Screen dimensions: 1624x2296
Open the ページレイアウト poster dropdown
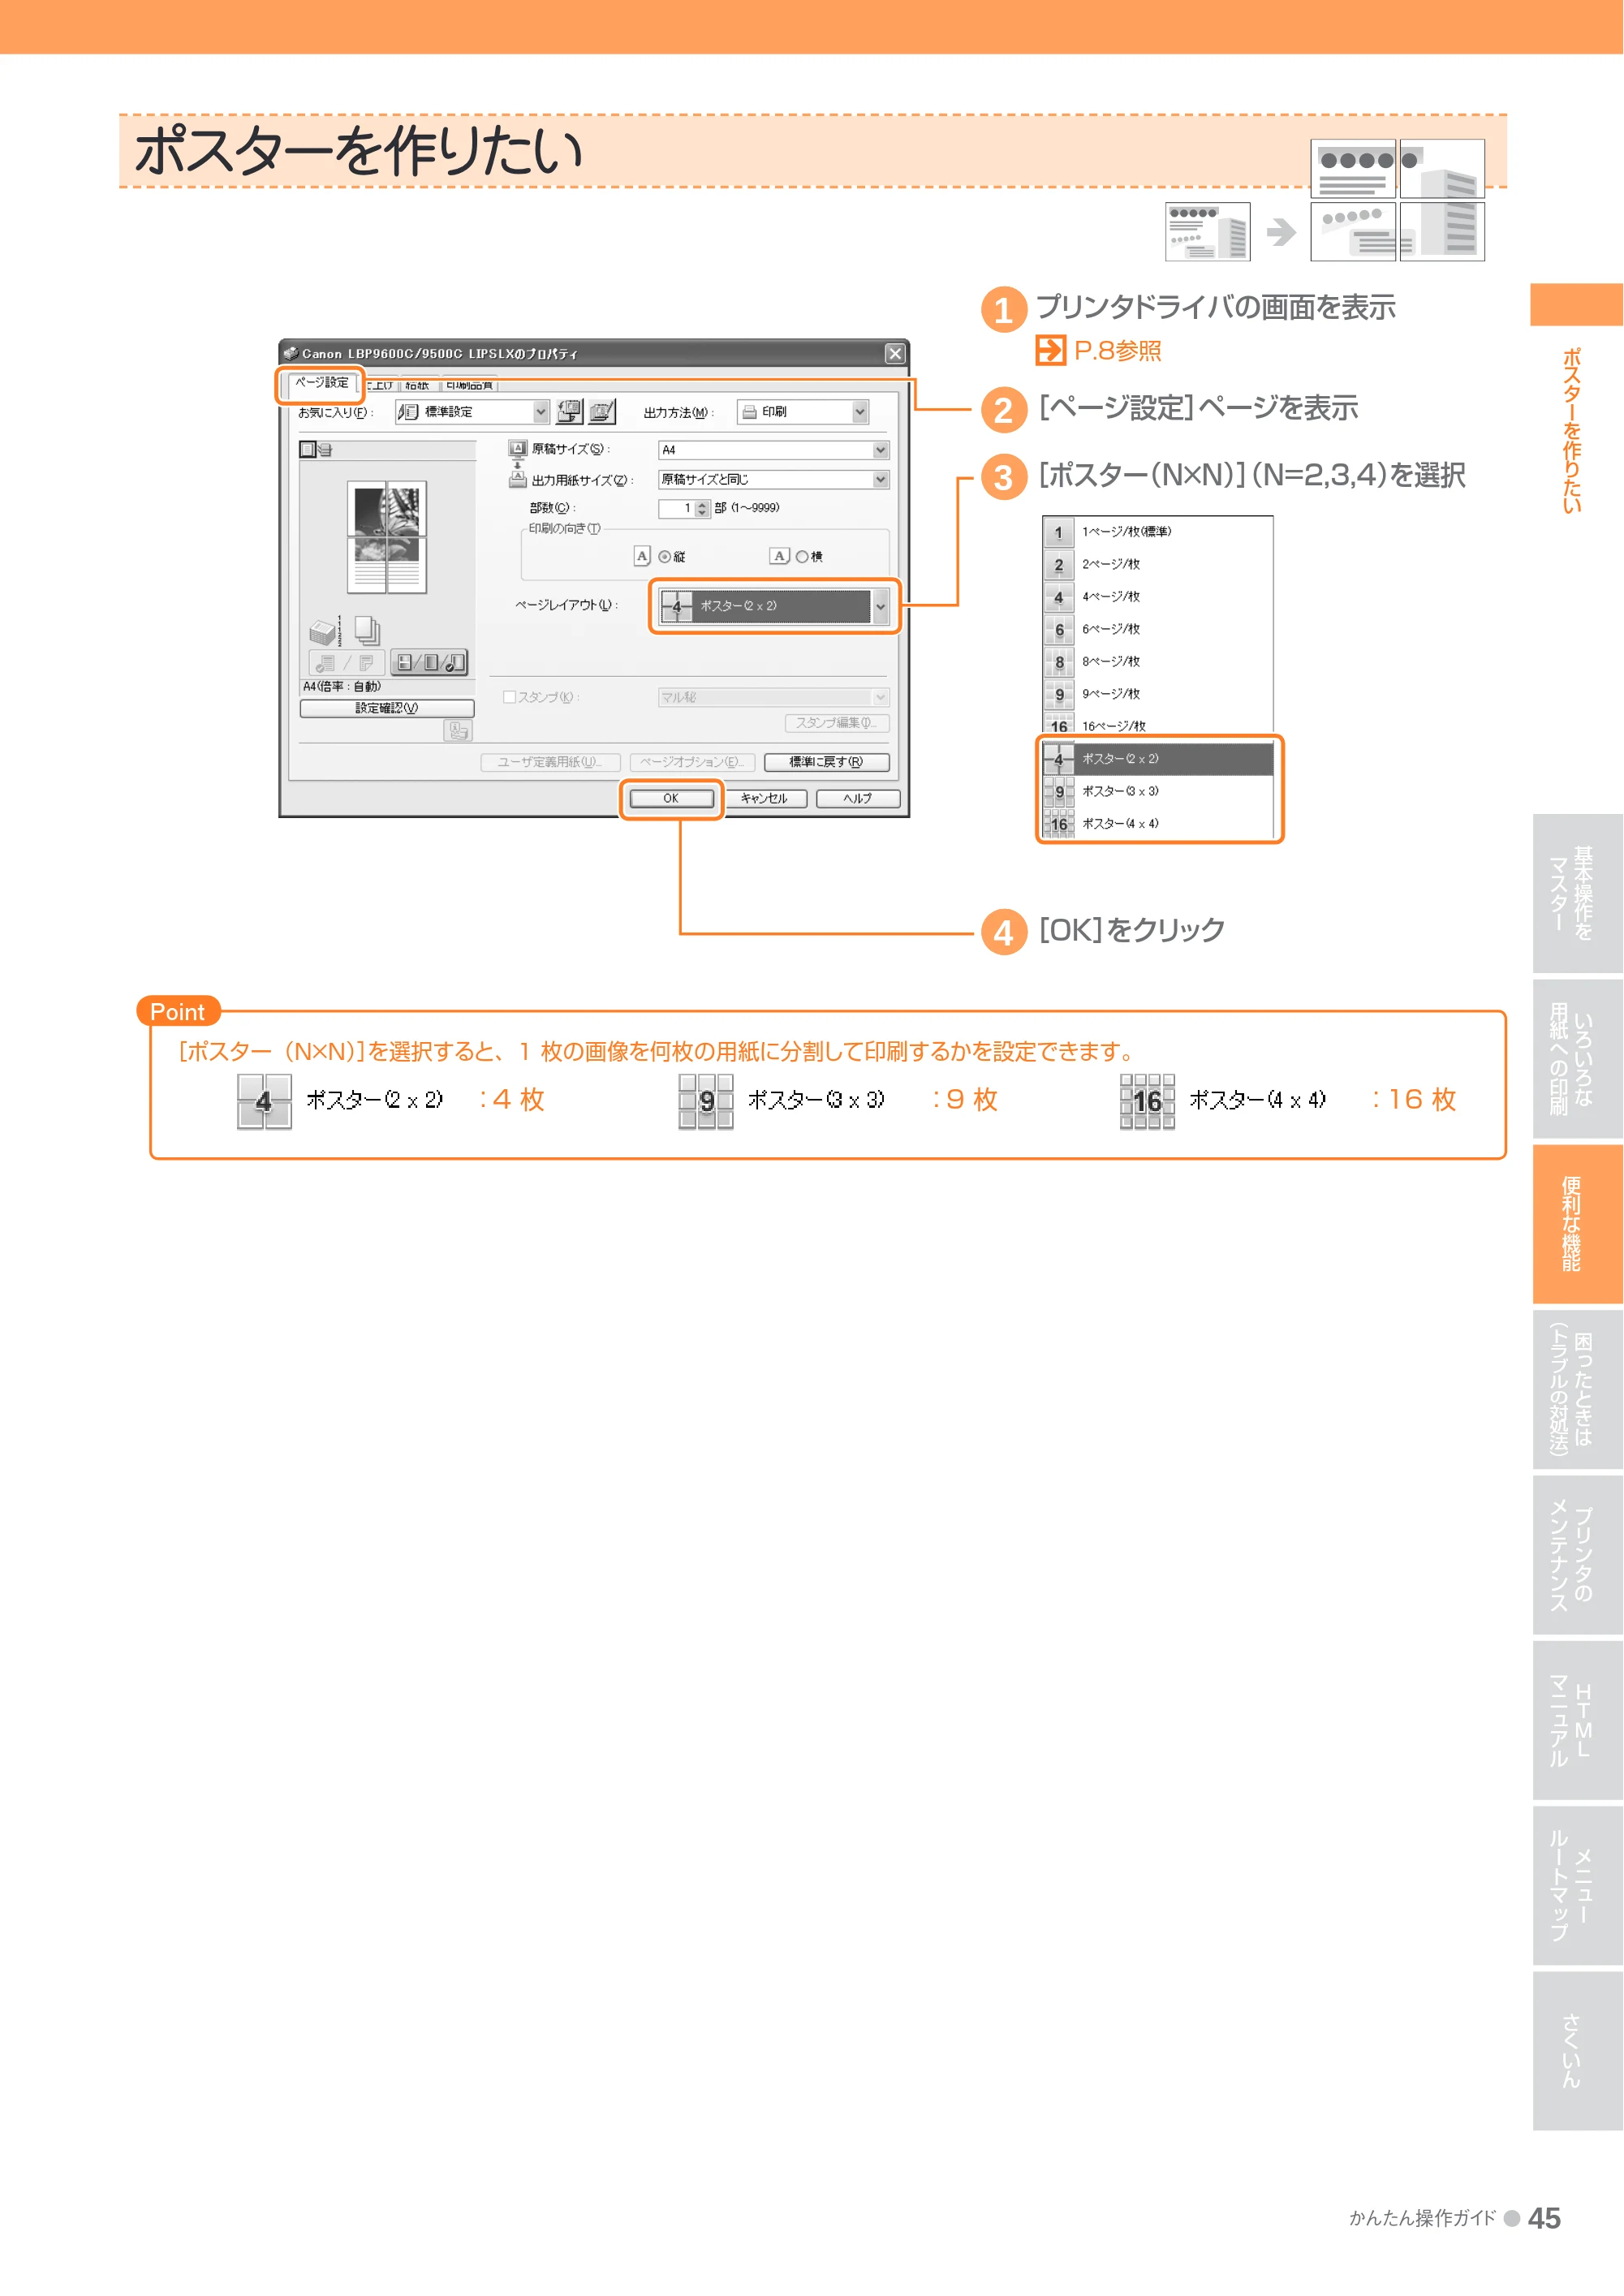point(774,606)
